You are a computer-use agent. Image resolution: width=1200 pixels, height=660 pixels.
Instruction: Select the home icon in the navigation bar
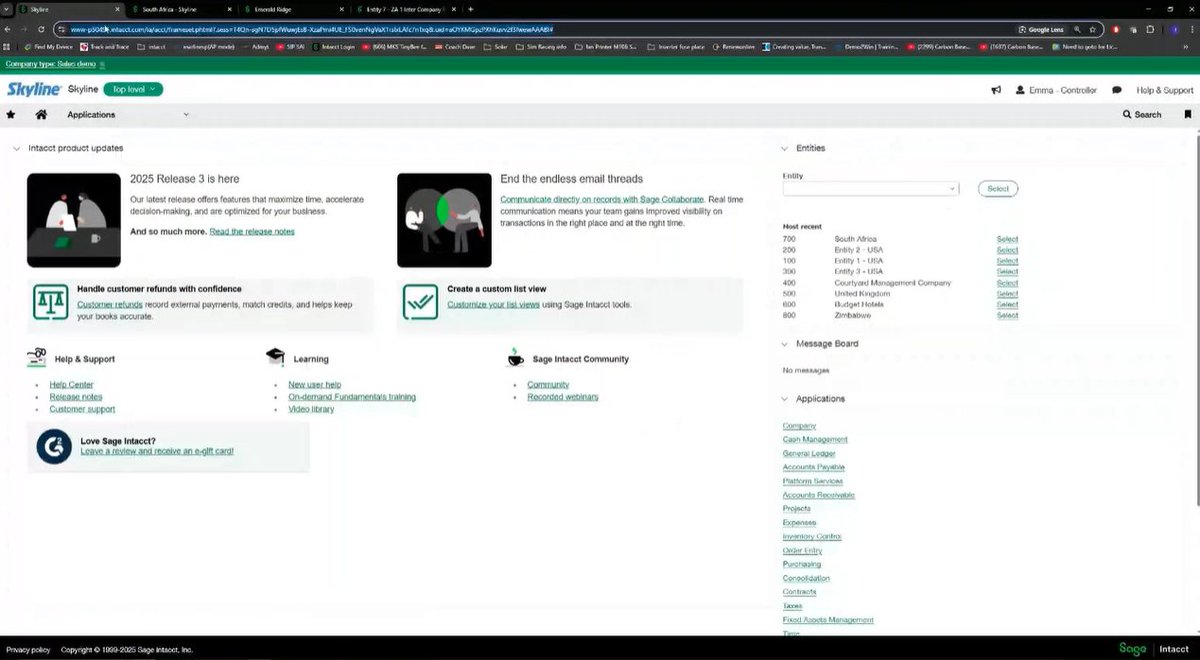(39, 114)
